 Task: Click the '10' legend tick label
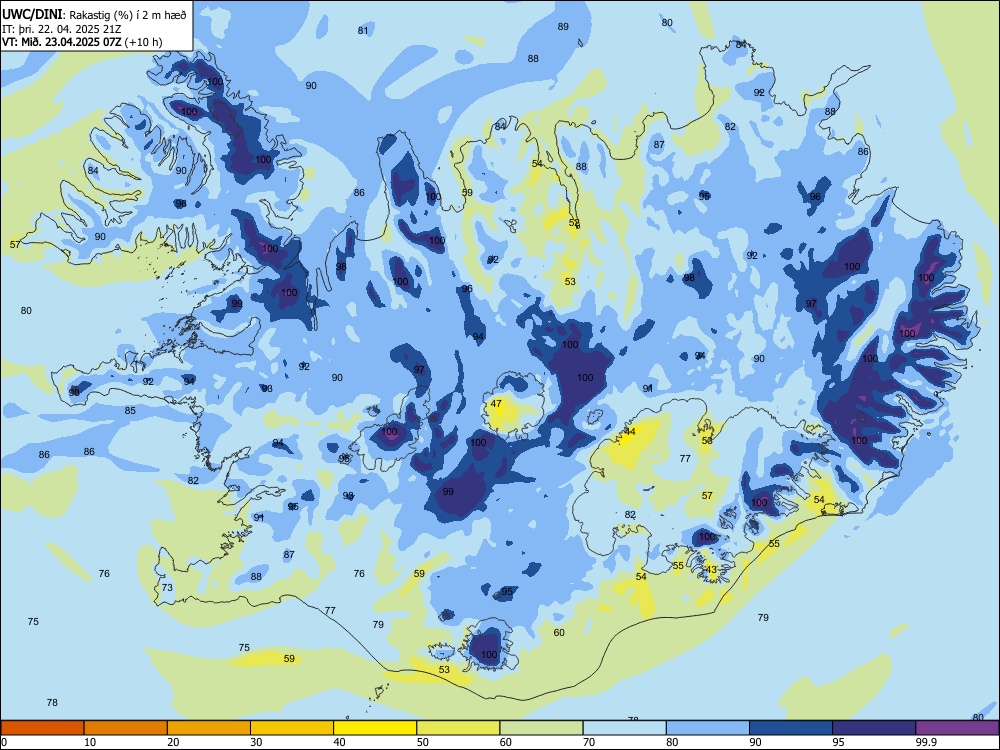(90, 742)
